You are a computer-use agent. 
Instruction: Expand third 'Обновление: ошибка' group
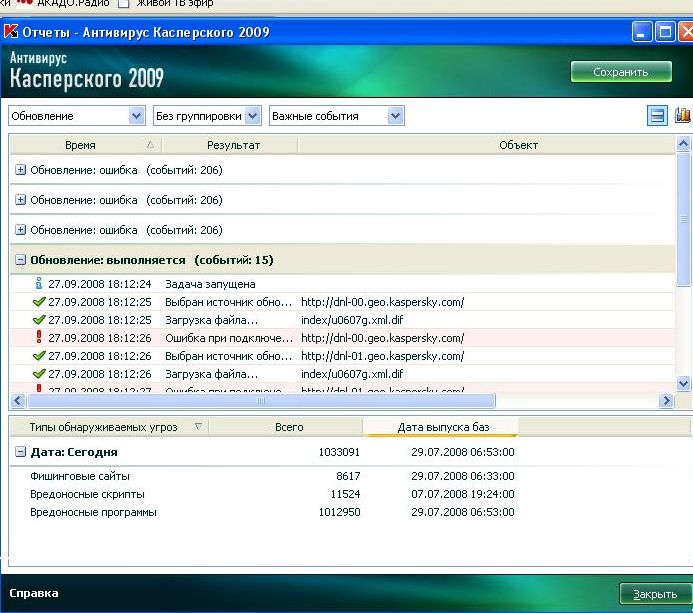coord(20,230)
